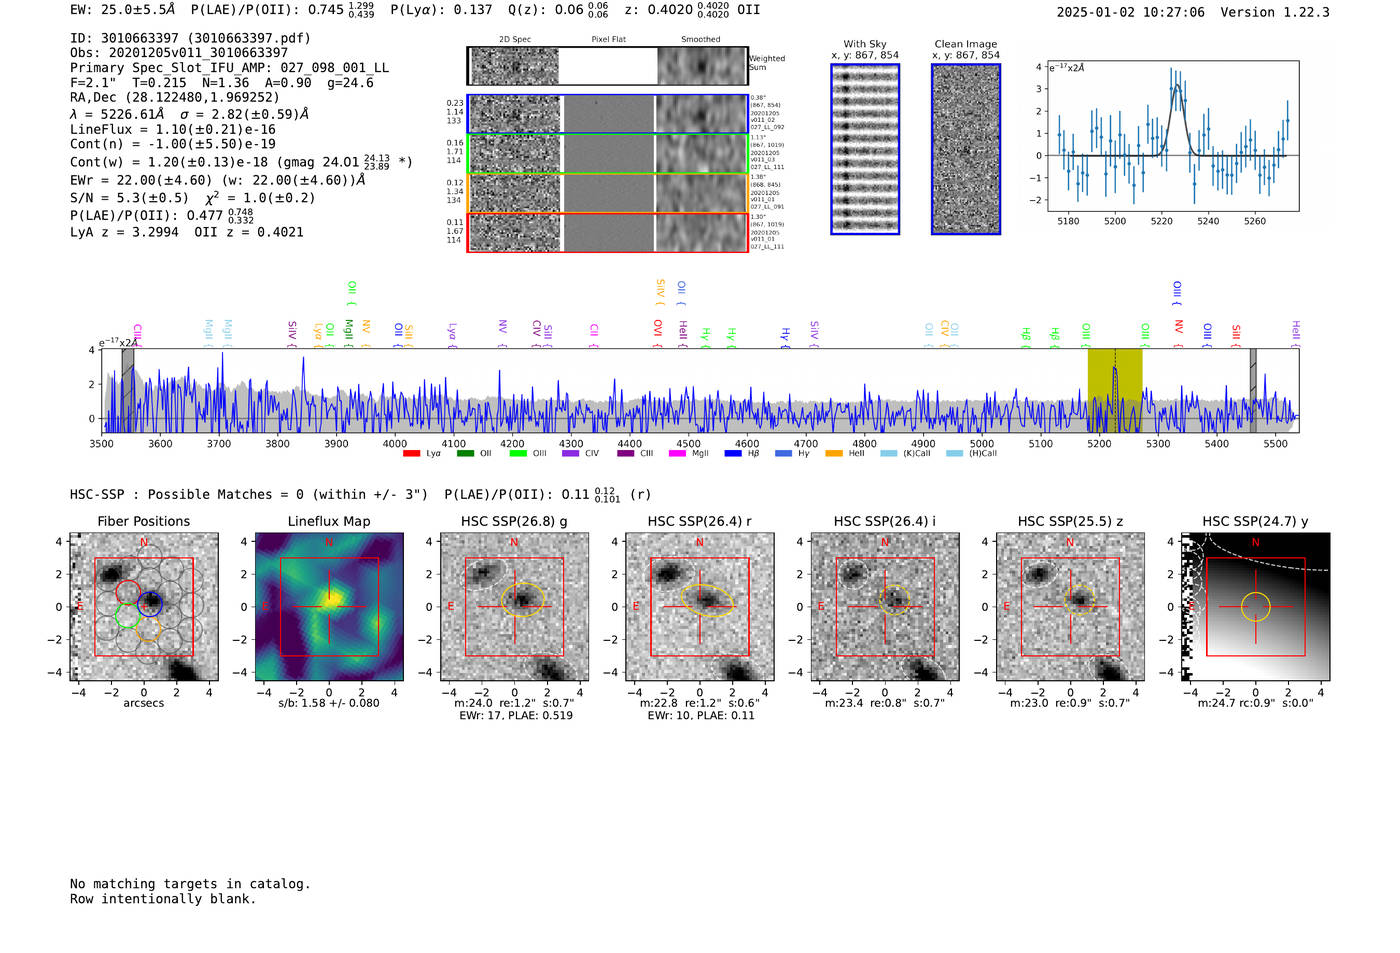The height and width of the screenshot is (953, 1400).
Task: Click the 2025-01-02 10:27:06 timestamp
Action: pyautogui.click(x=1131, y=12)
